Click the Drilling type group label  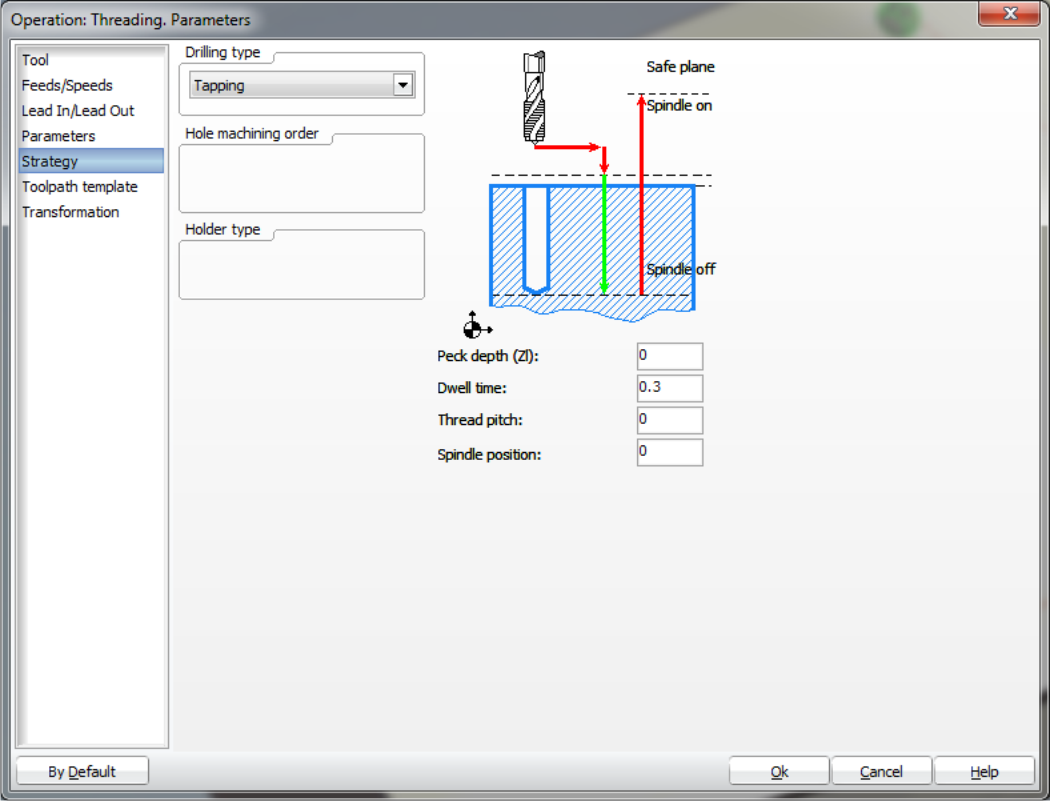[x=222, y=53]
